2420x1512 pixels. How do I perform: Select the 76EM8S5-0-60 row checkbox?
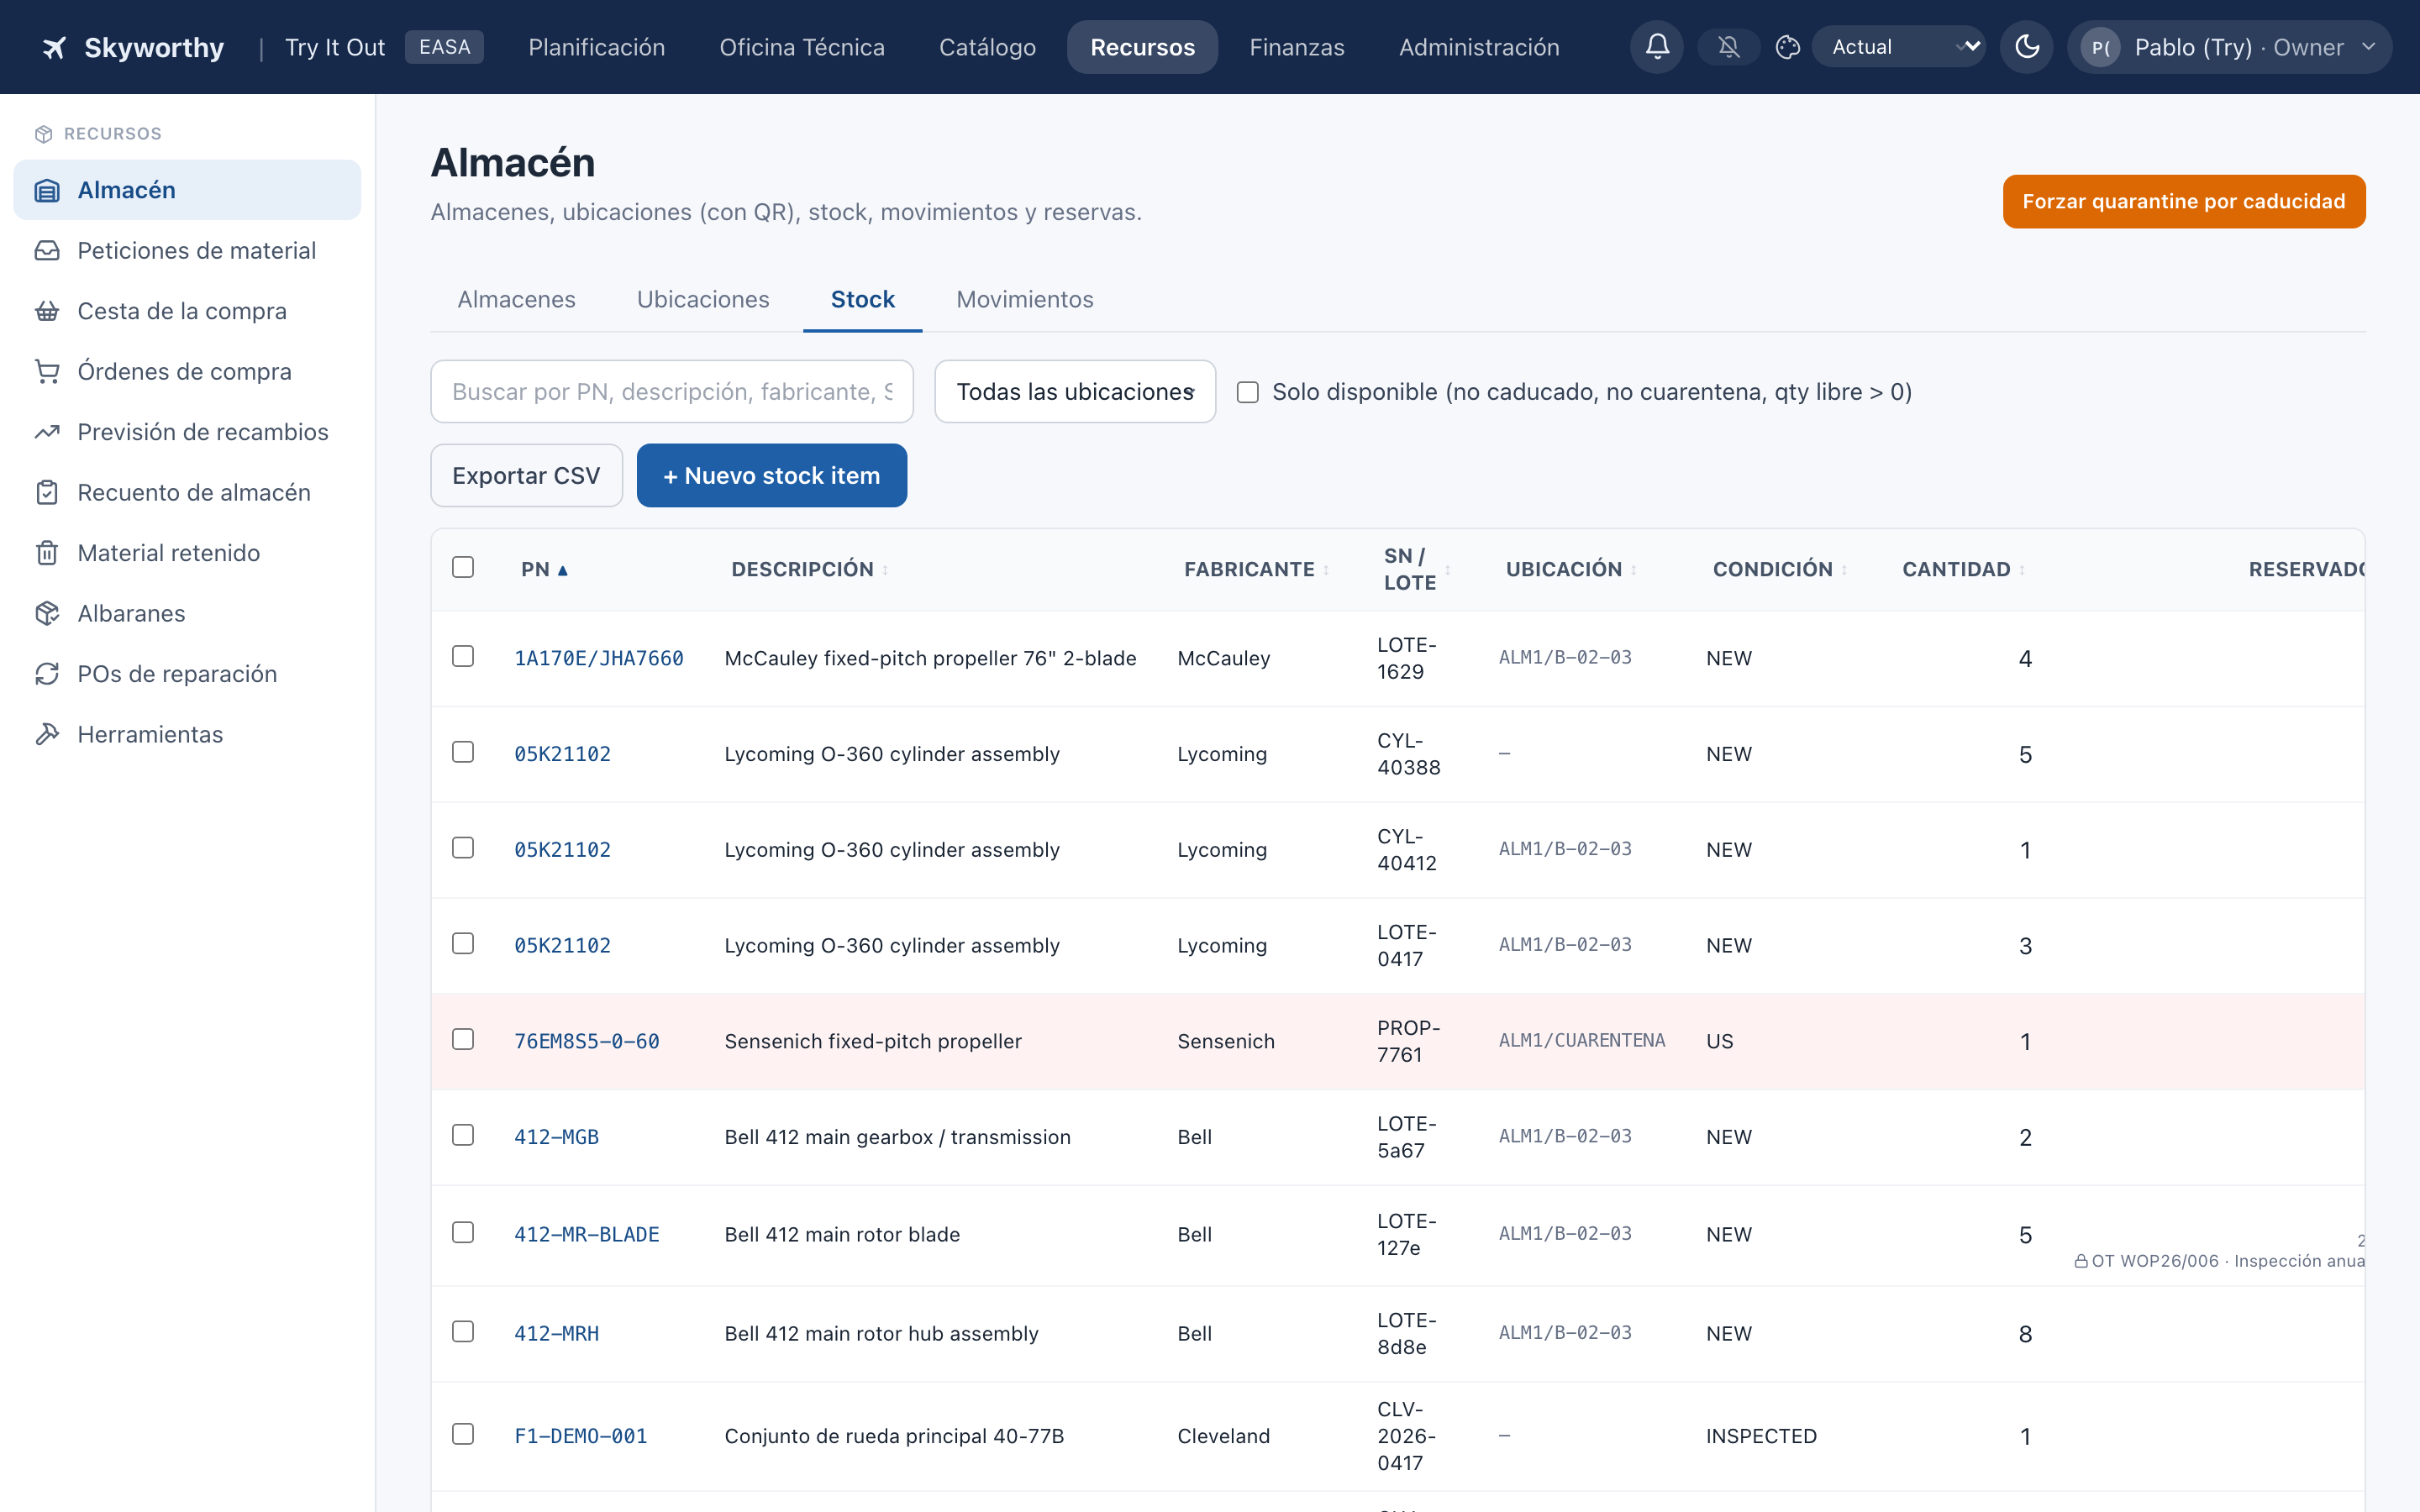click(463, 1040)
